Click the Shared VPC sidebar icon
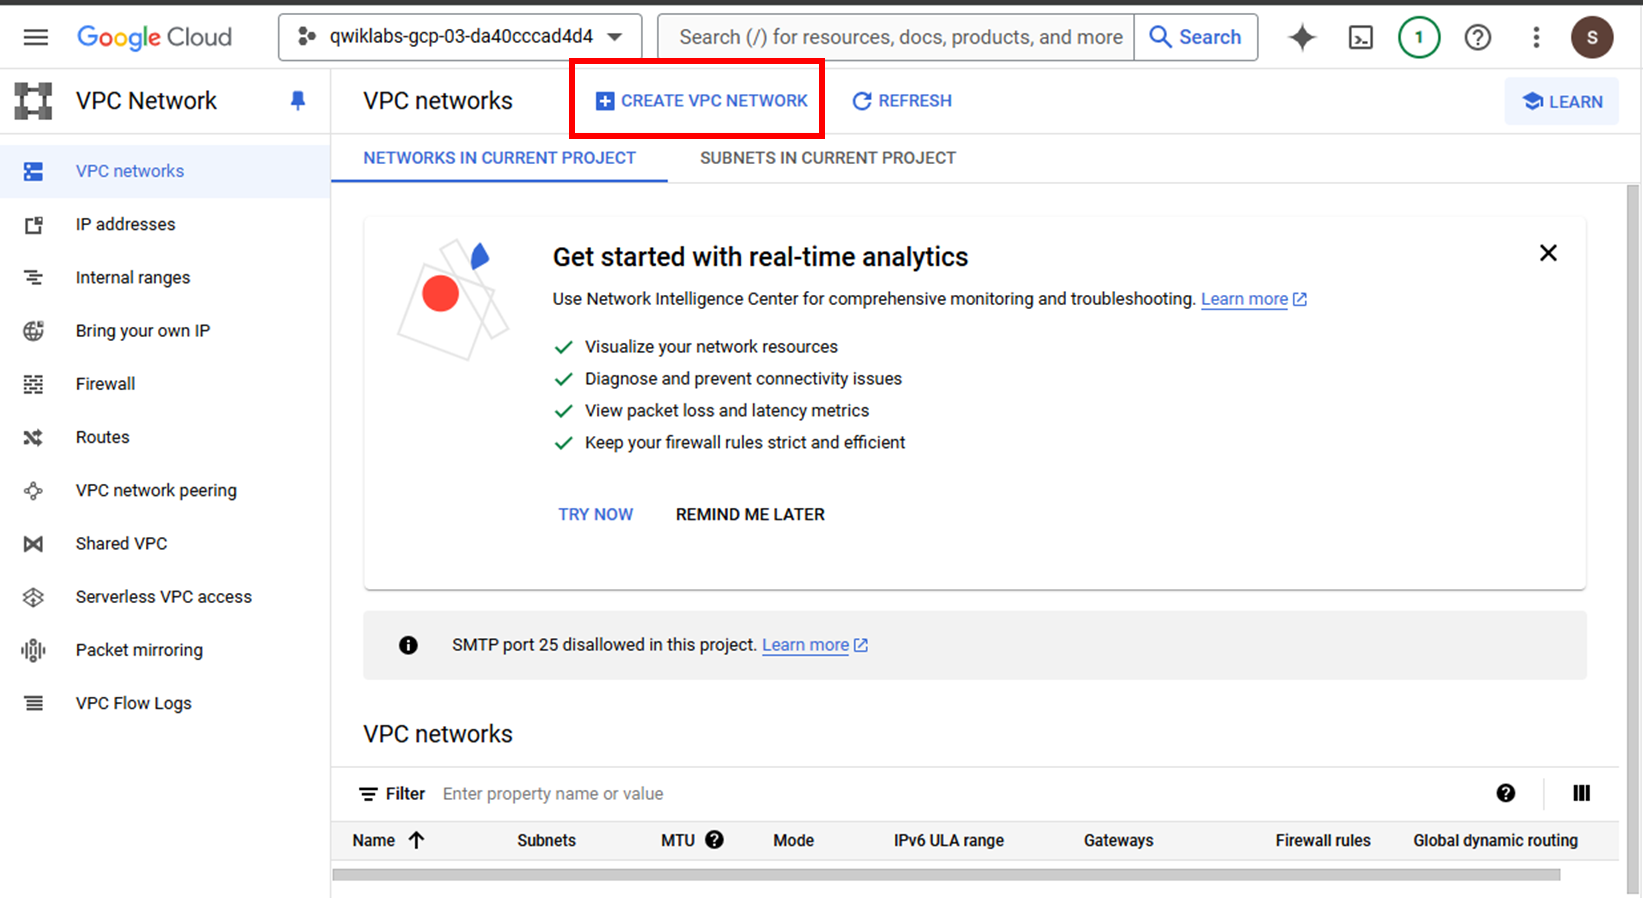The height and width of the screenshot is (898, 1643). click(33, 543)
